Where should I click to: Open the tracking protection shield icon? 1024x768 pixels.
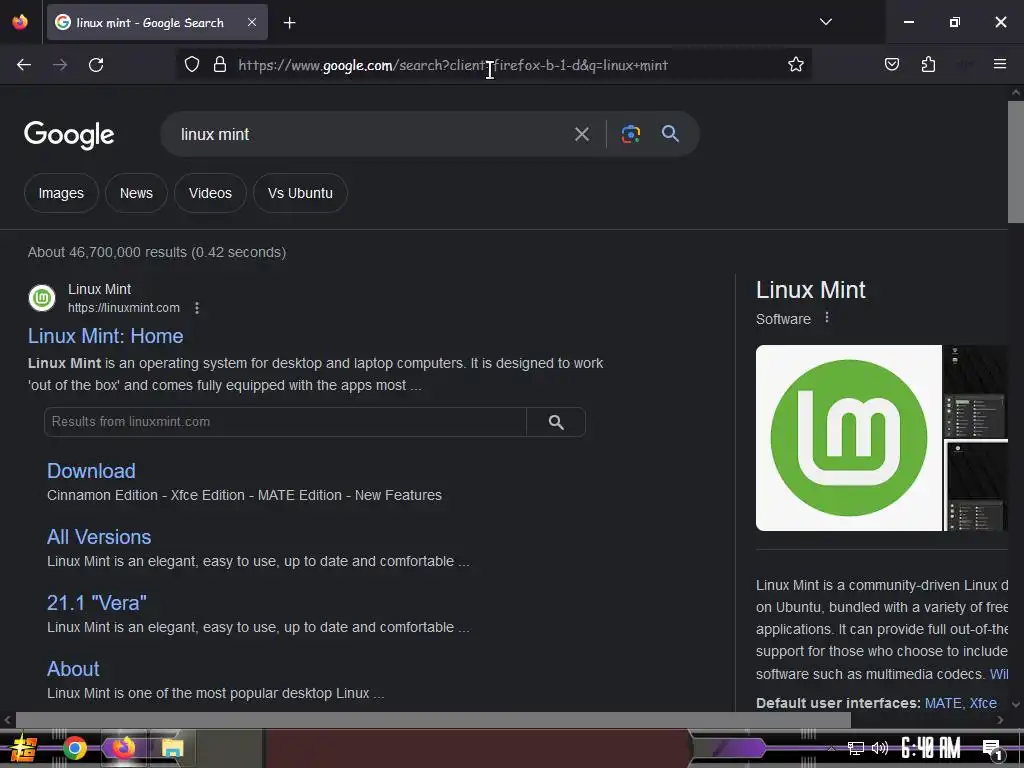191,65
